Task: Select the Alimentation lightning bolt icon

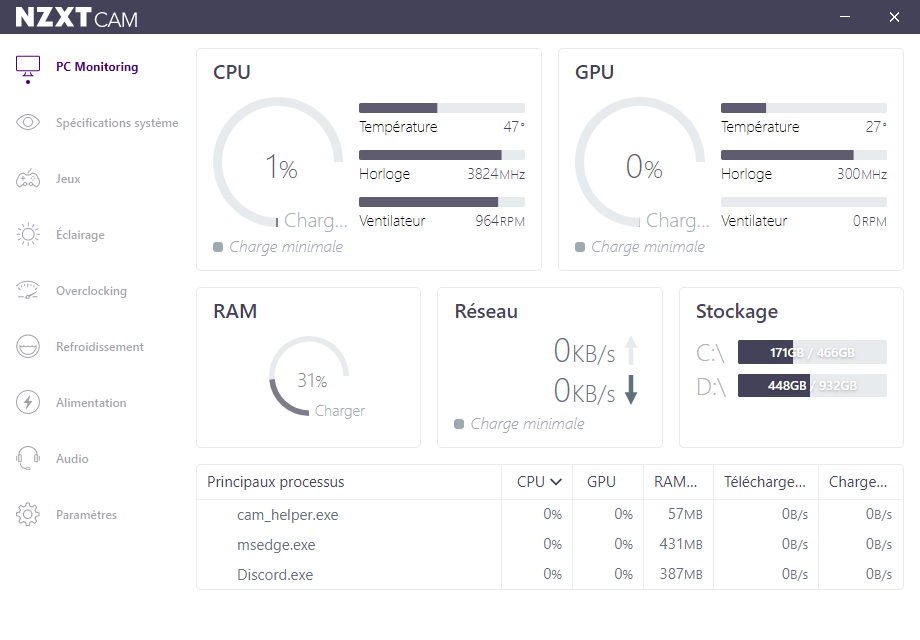Action: [28, 403]
